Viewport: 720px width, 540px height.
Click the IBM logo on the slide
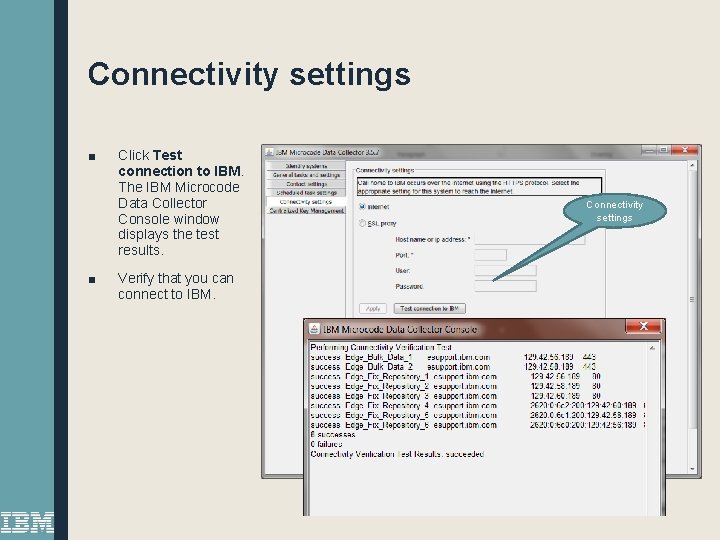pyautogui.click(x=27, y=522)
